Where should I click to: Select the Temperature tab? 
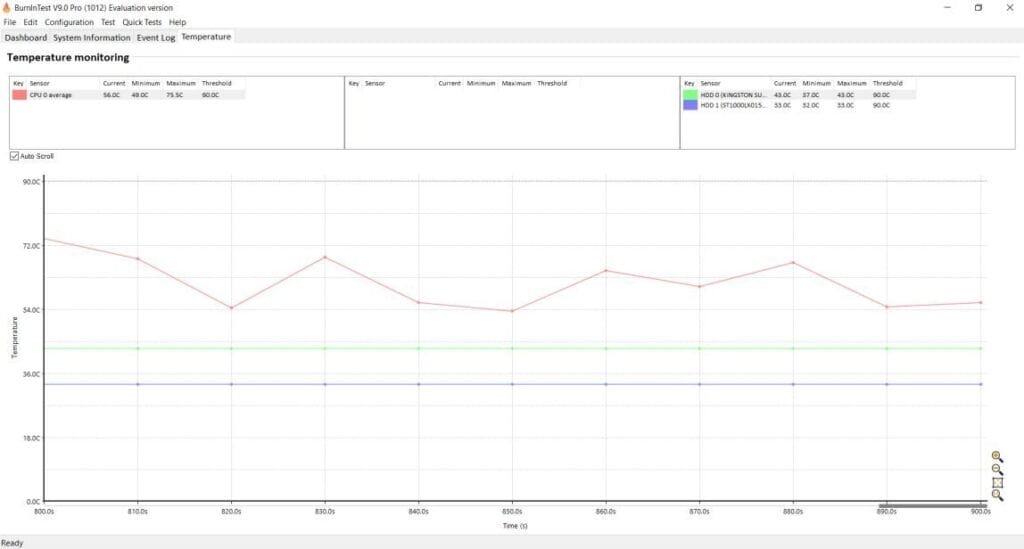click(206, 37)
